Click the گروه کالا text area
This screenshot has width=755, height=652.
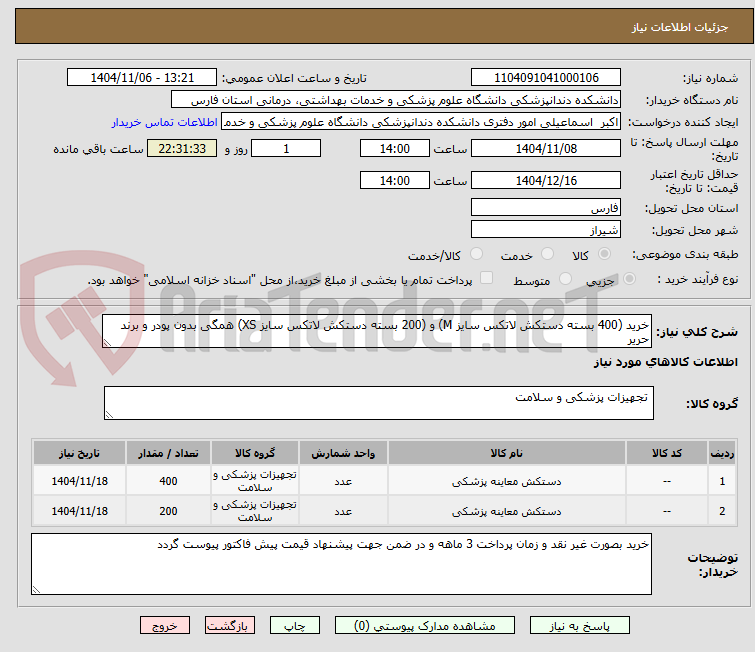point(379,403)
